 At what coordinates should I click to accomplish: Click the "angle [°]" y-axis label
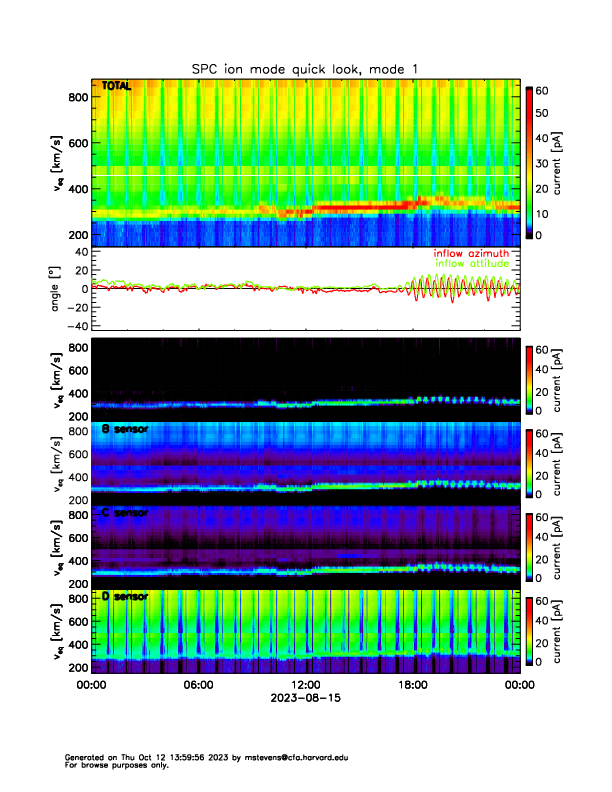tap(57, 289)
